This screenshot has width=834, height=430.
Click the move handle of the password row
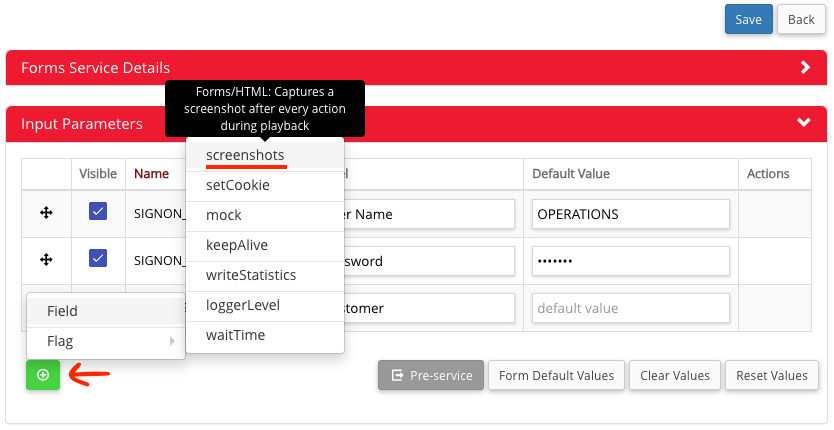(46, 260)
